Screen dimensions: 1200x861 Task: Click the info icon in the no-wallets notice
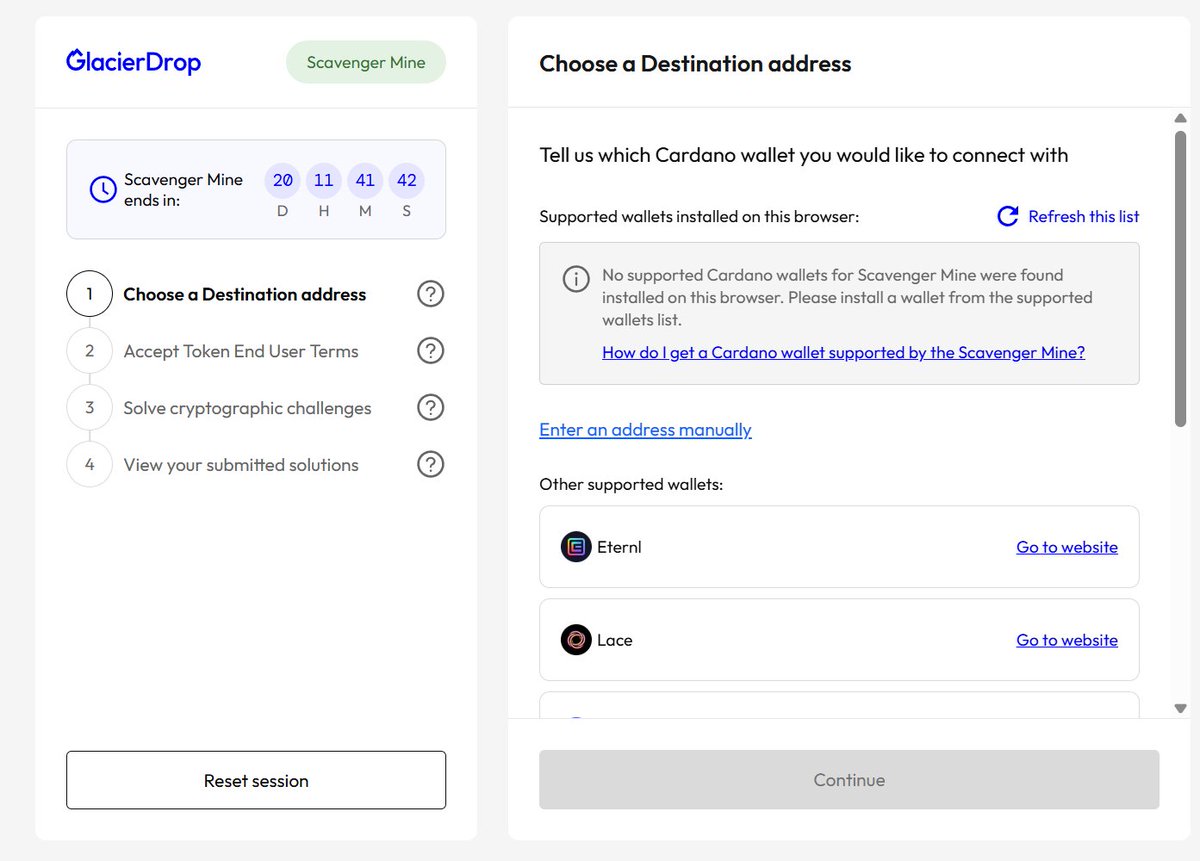tap(576, 279)
